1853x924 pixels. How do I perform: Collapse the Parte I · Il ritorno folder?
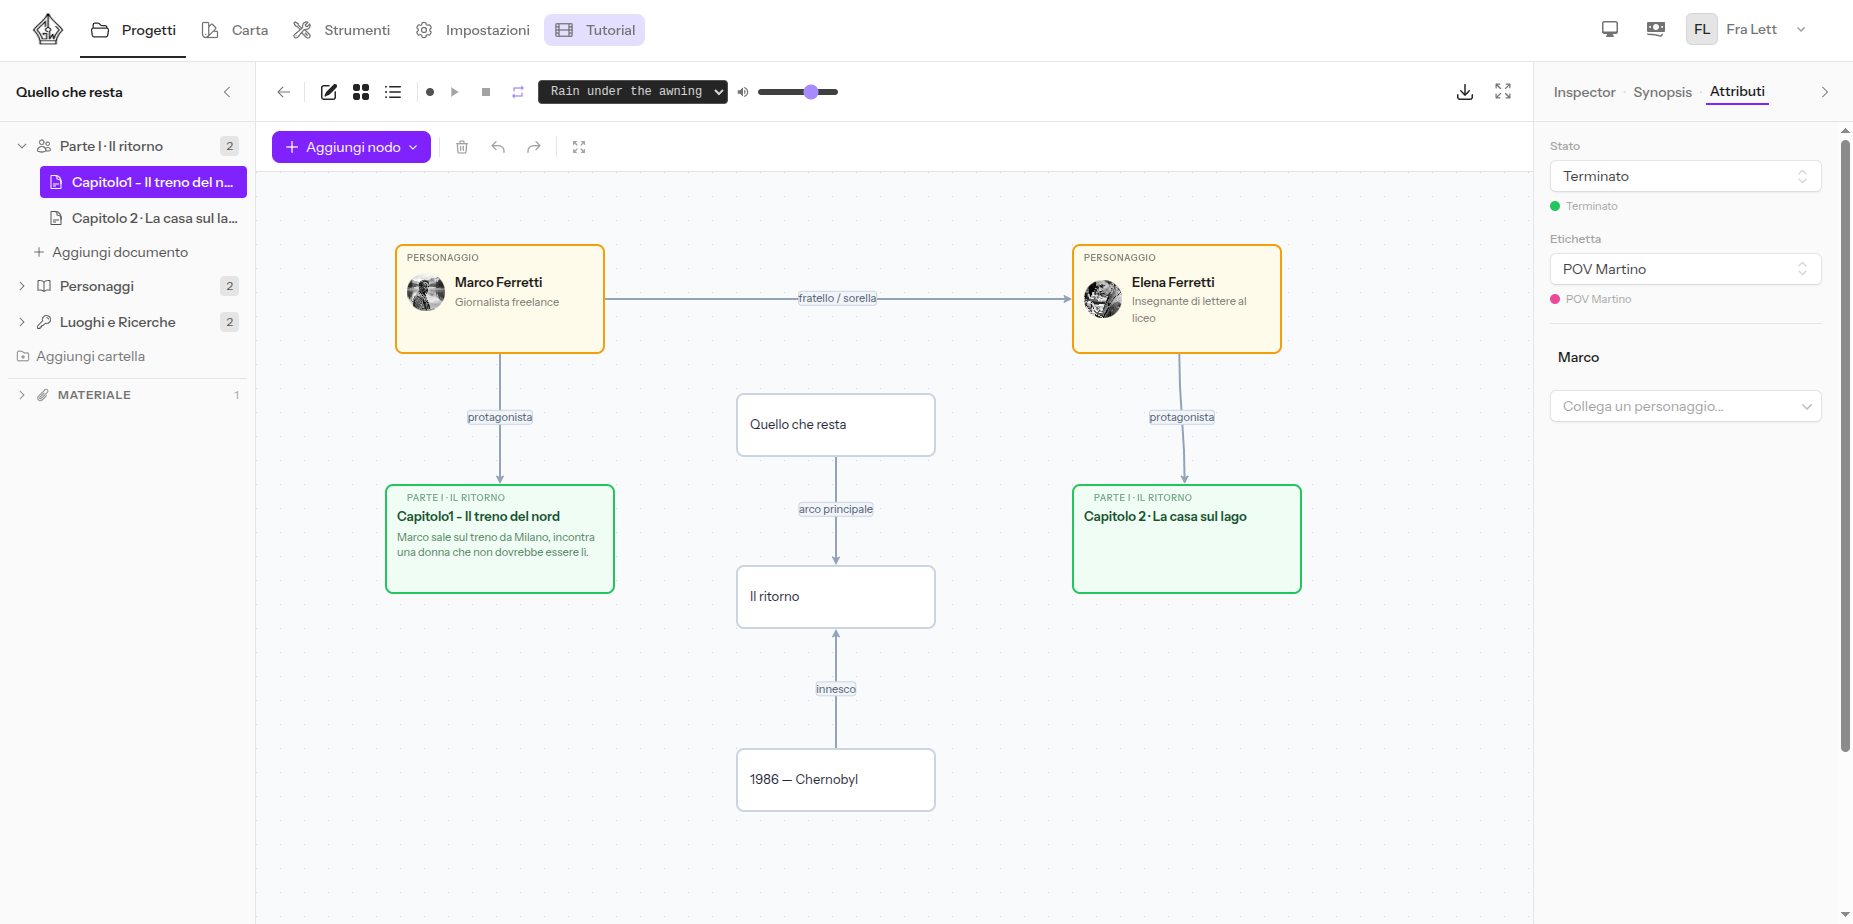point(22,146)
